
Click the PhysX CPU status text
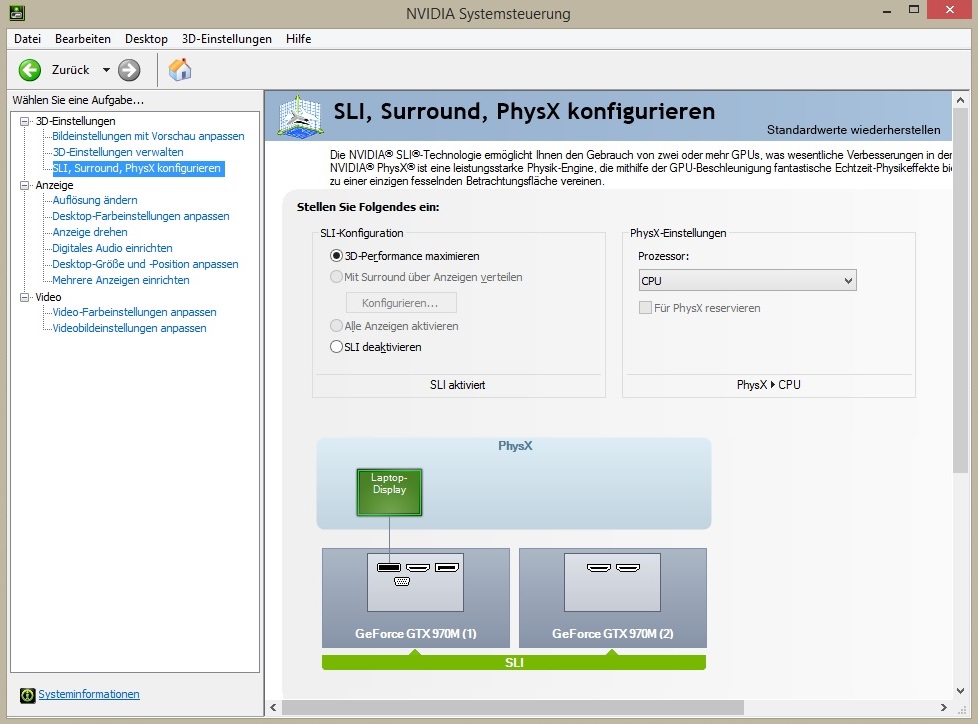pos(768,385)
